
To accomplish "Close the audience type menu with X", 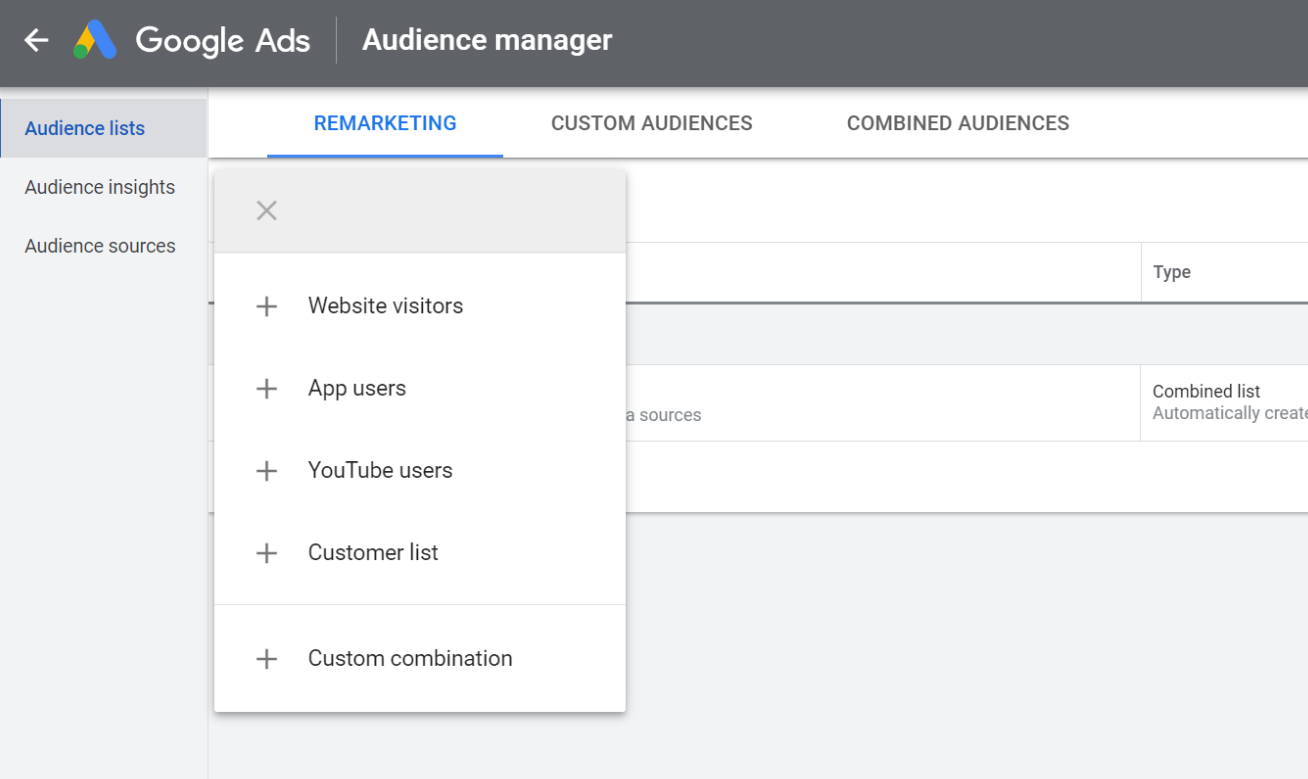I will [x=266, y=211].
